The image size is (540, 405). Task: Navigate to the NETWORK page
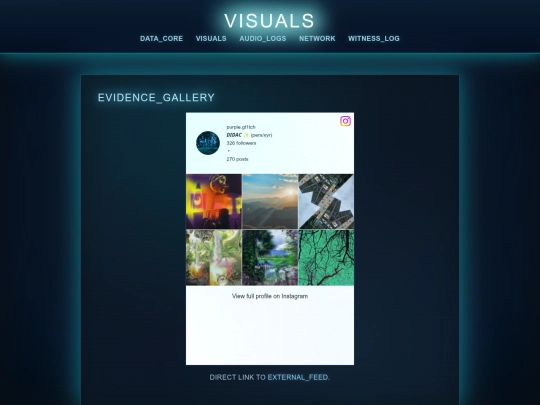tap(317, 39)
